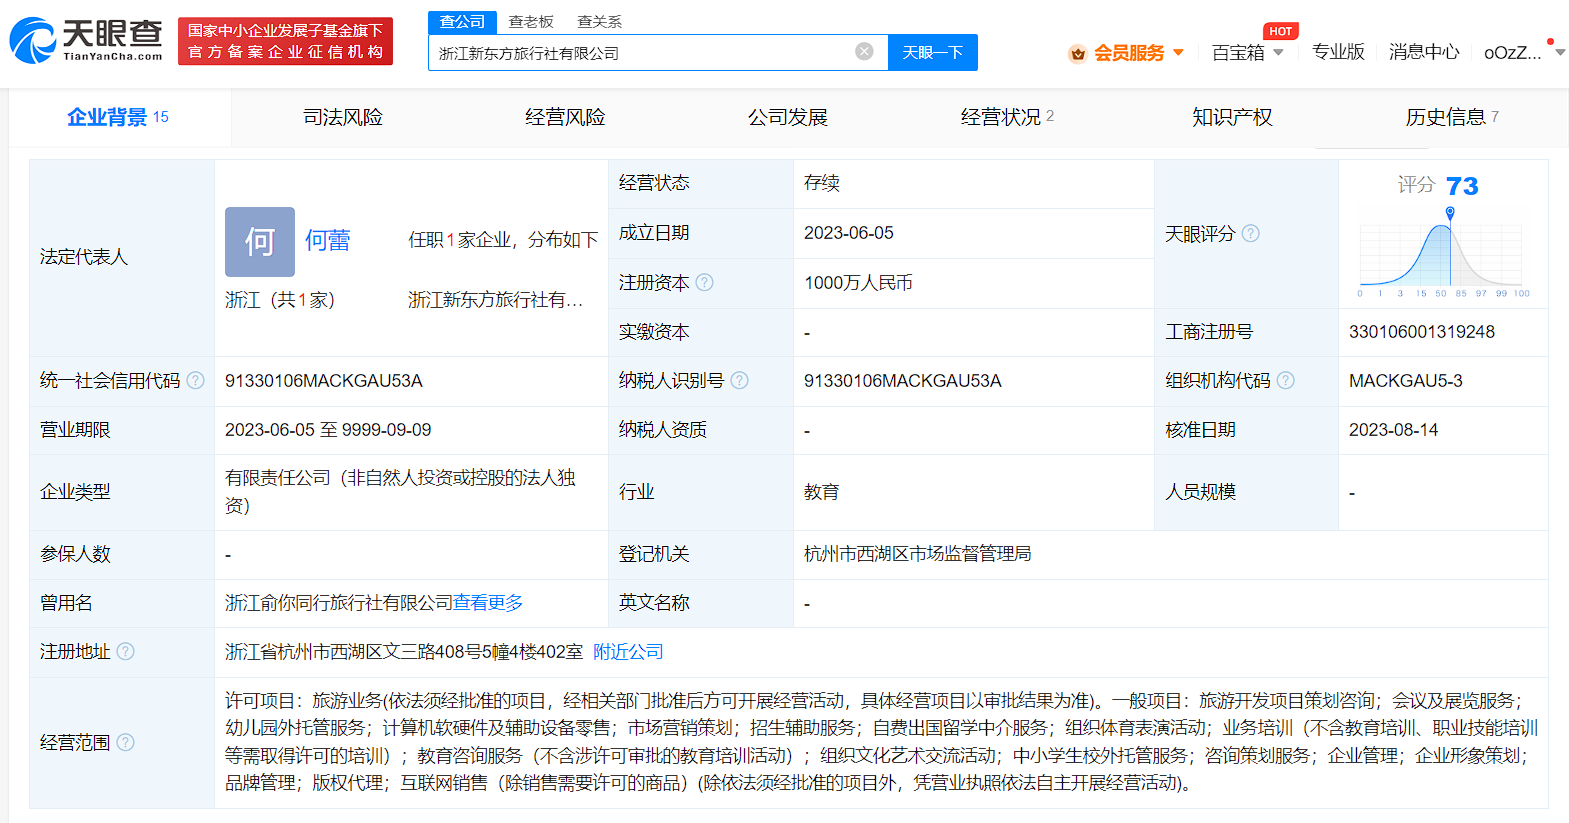
Task: Select the 企业背景 tab
Action: pos(118,117)
